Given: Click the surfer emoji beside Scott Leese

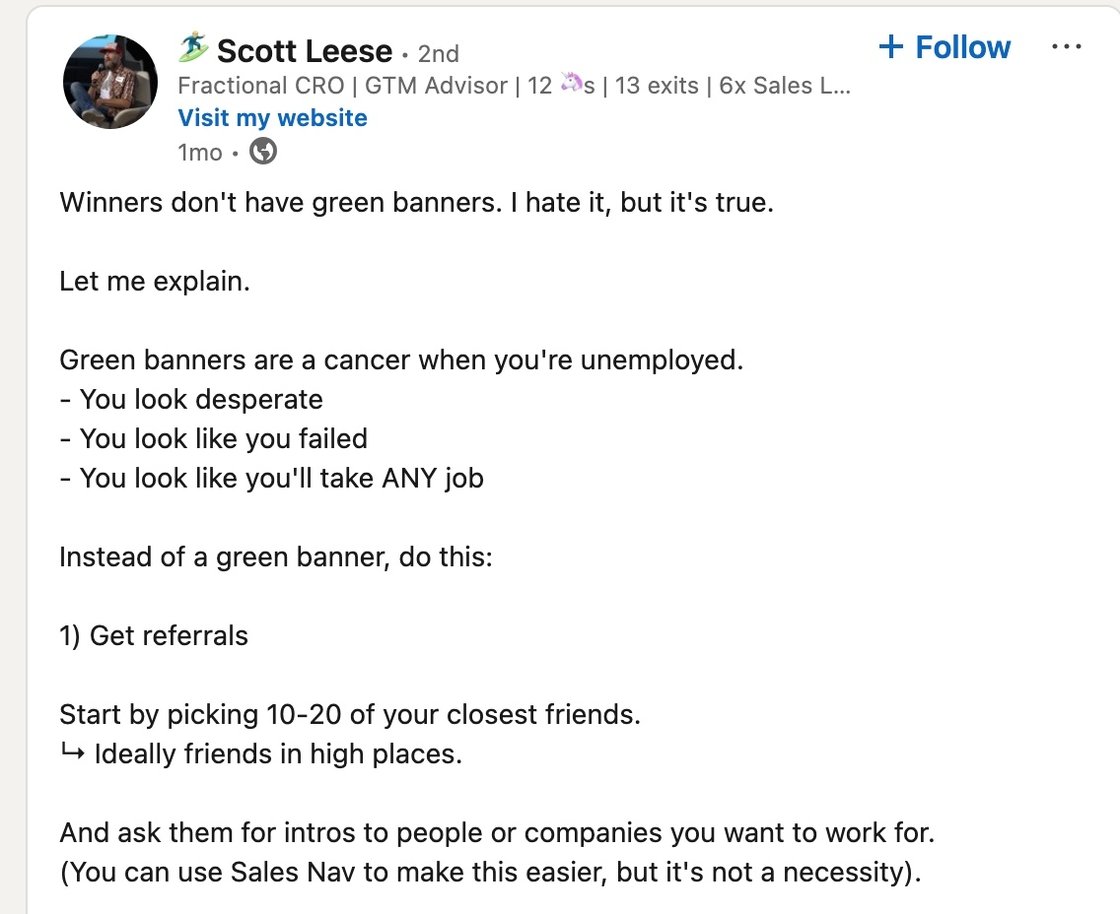Looking at the screenshot, I should (193, 48).
